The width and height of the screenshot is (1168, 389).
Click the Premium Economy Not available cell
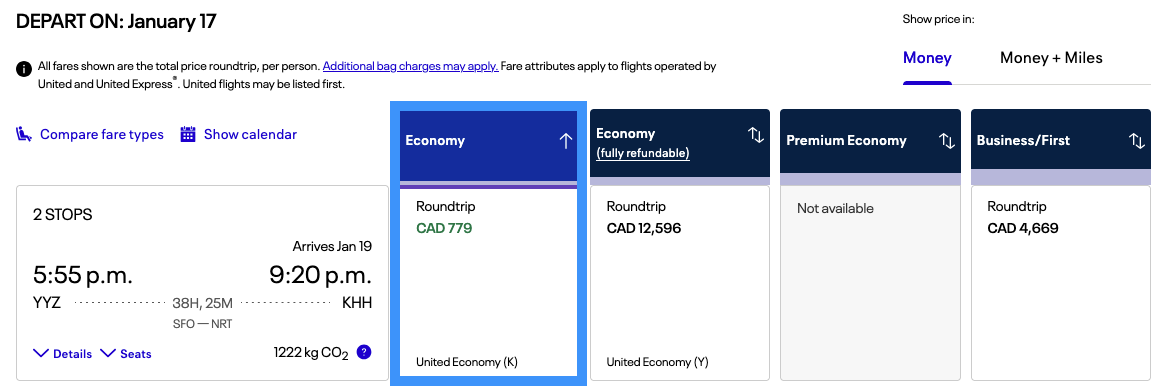click(870, 282)
